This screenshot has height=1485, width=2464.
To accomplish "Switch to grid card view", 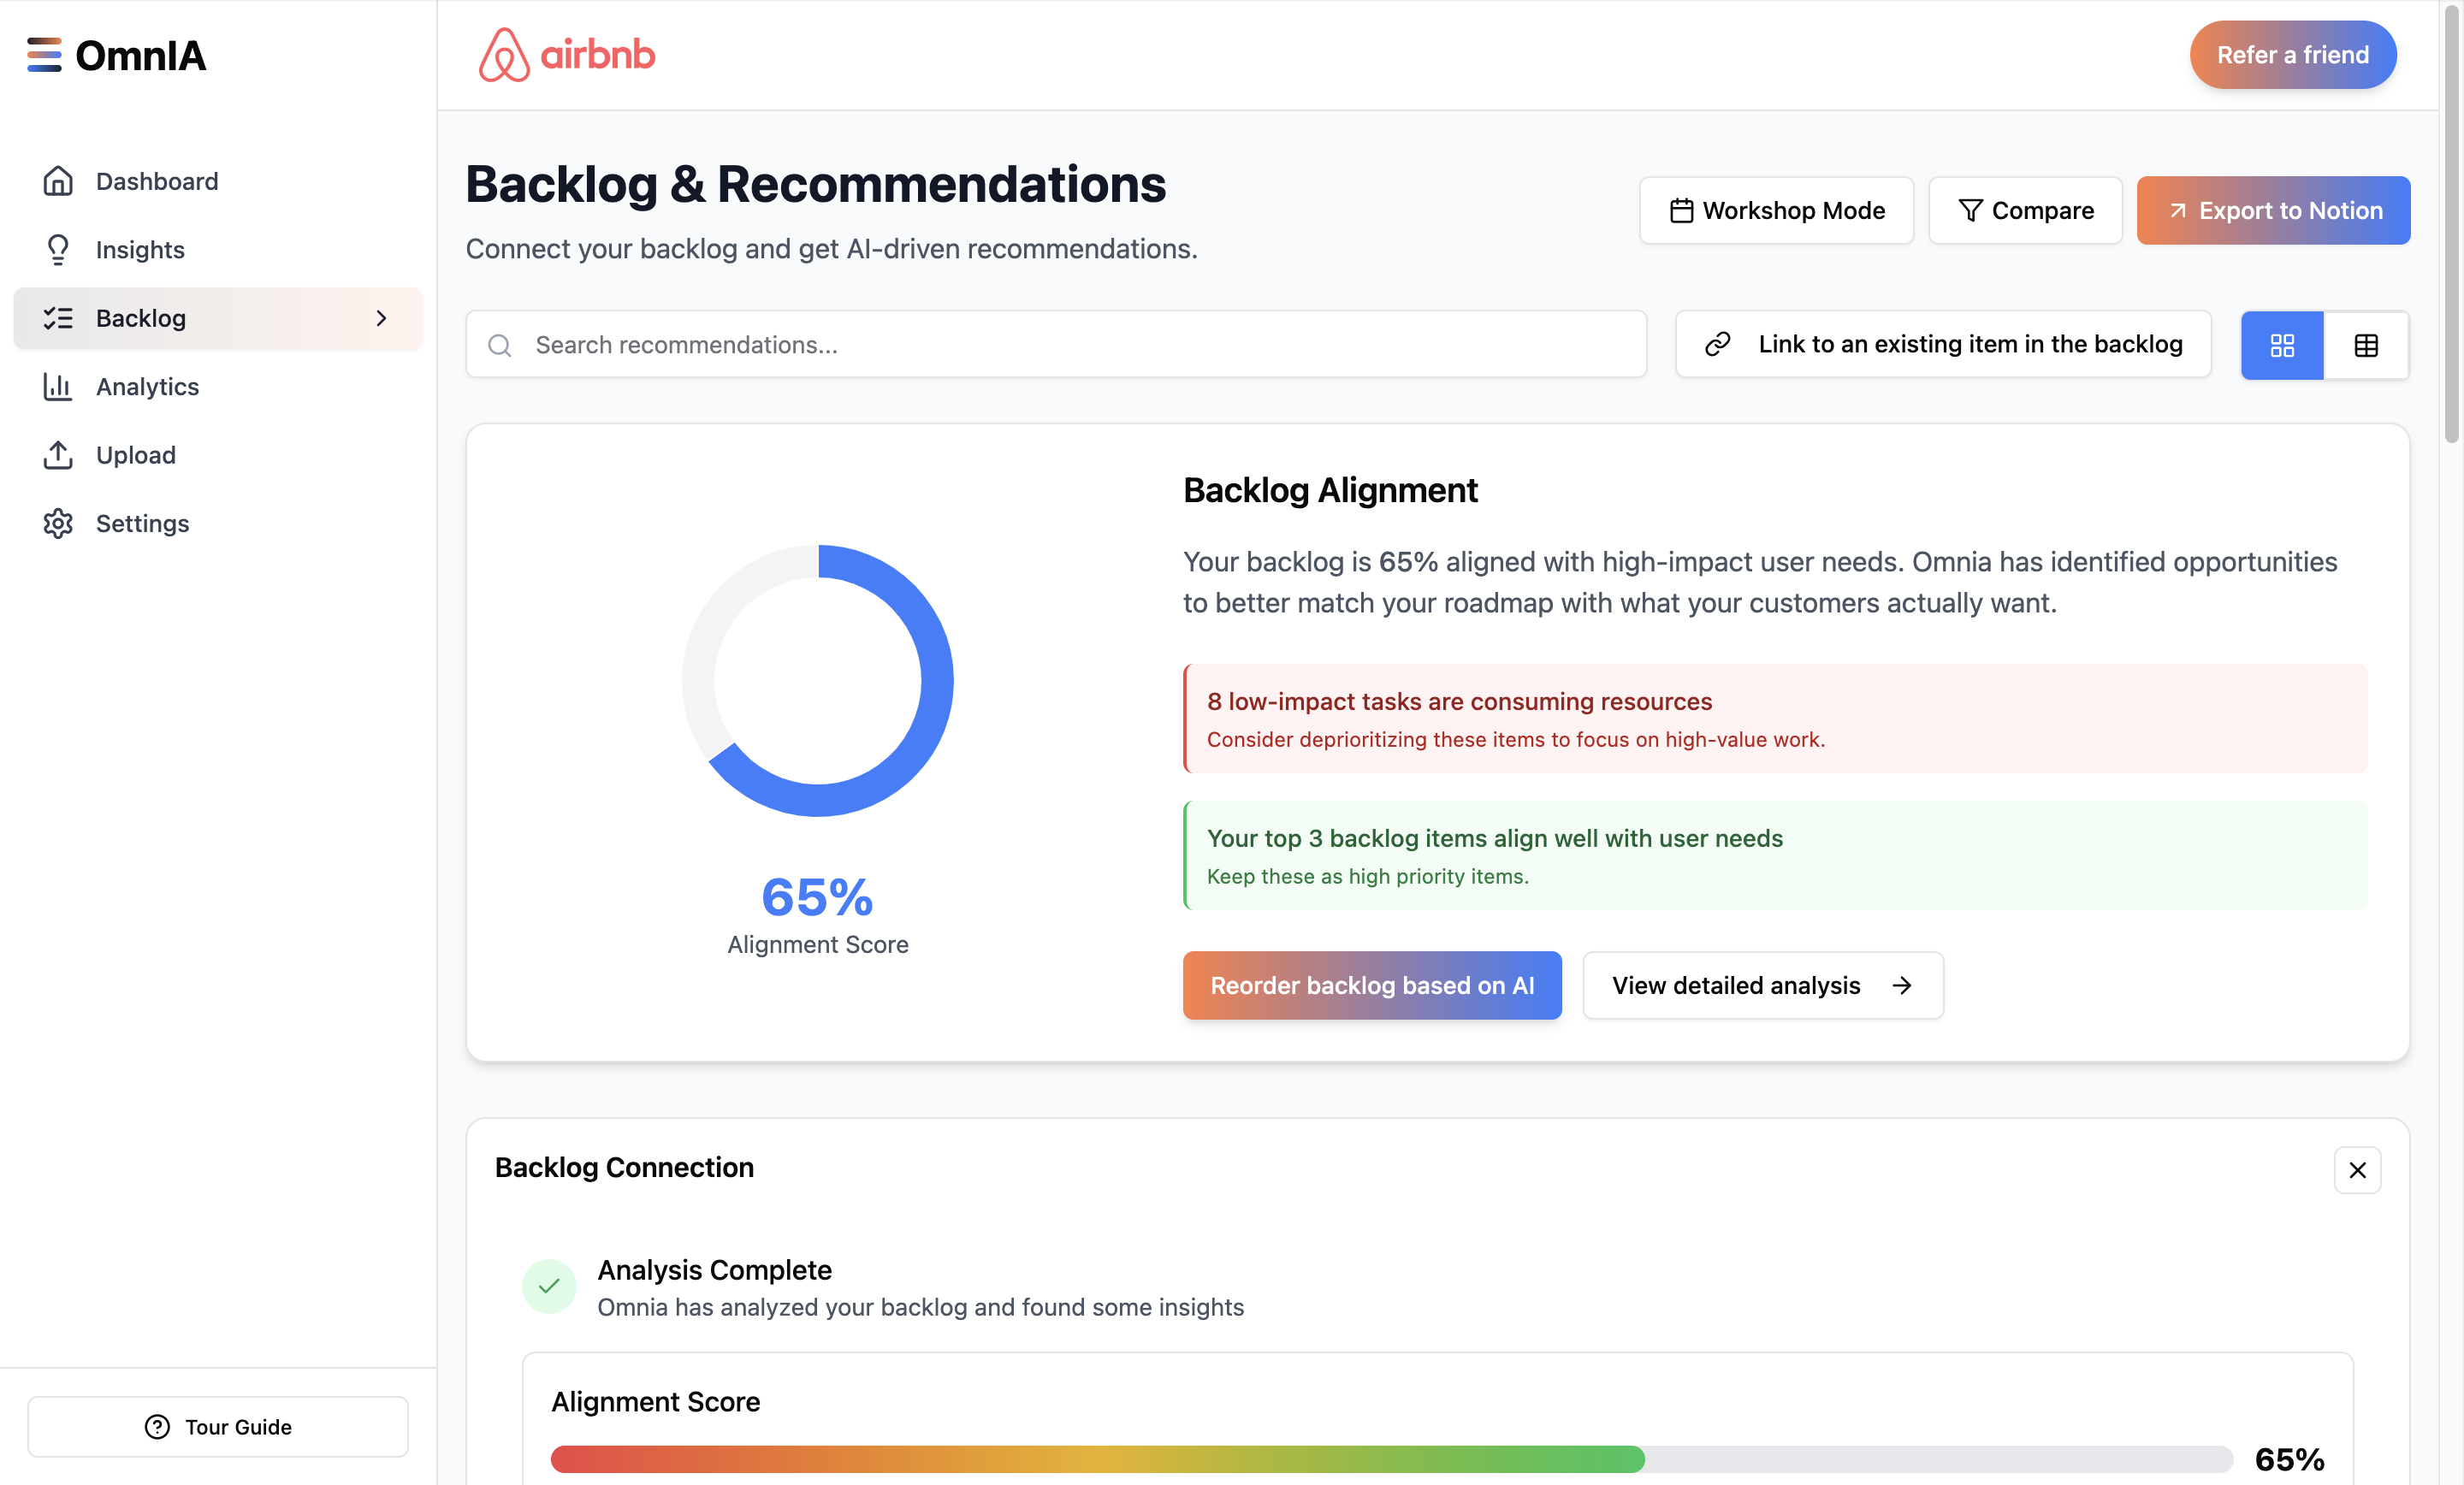I will tap(2281, 345).
